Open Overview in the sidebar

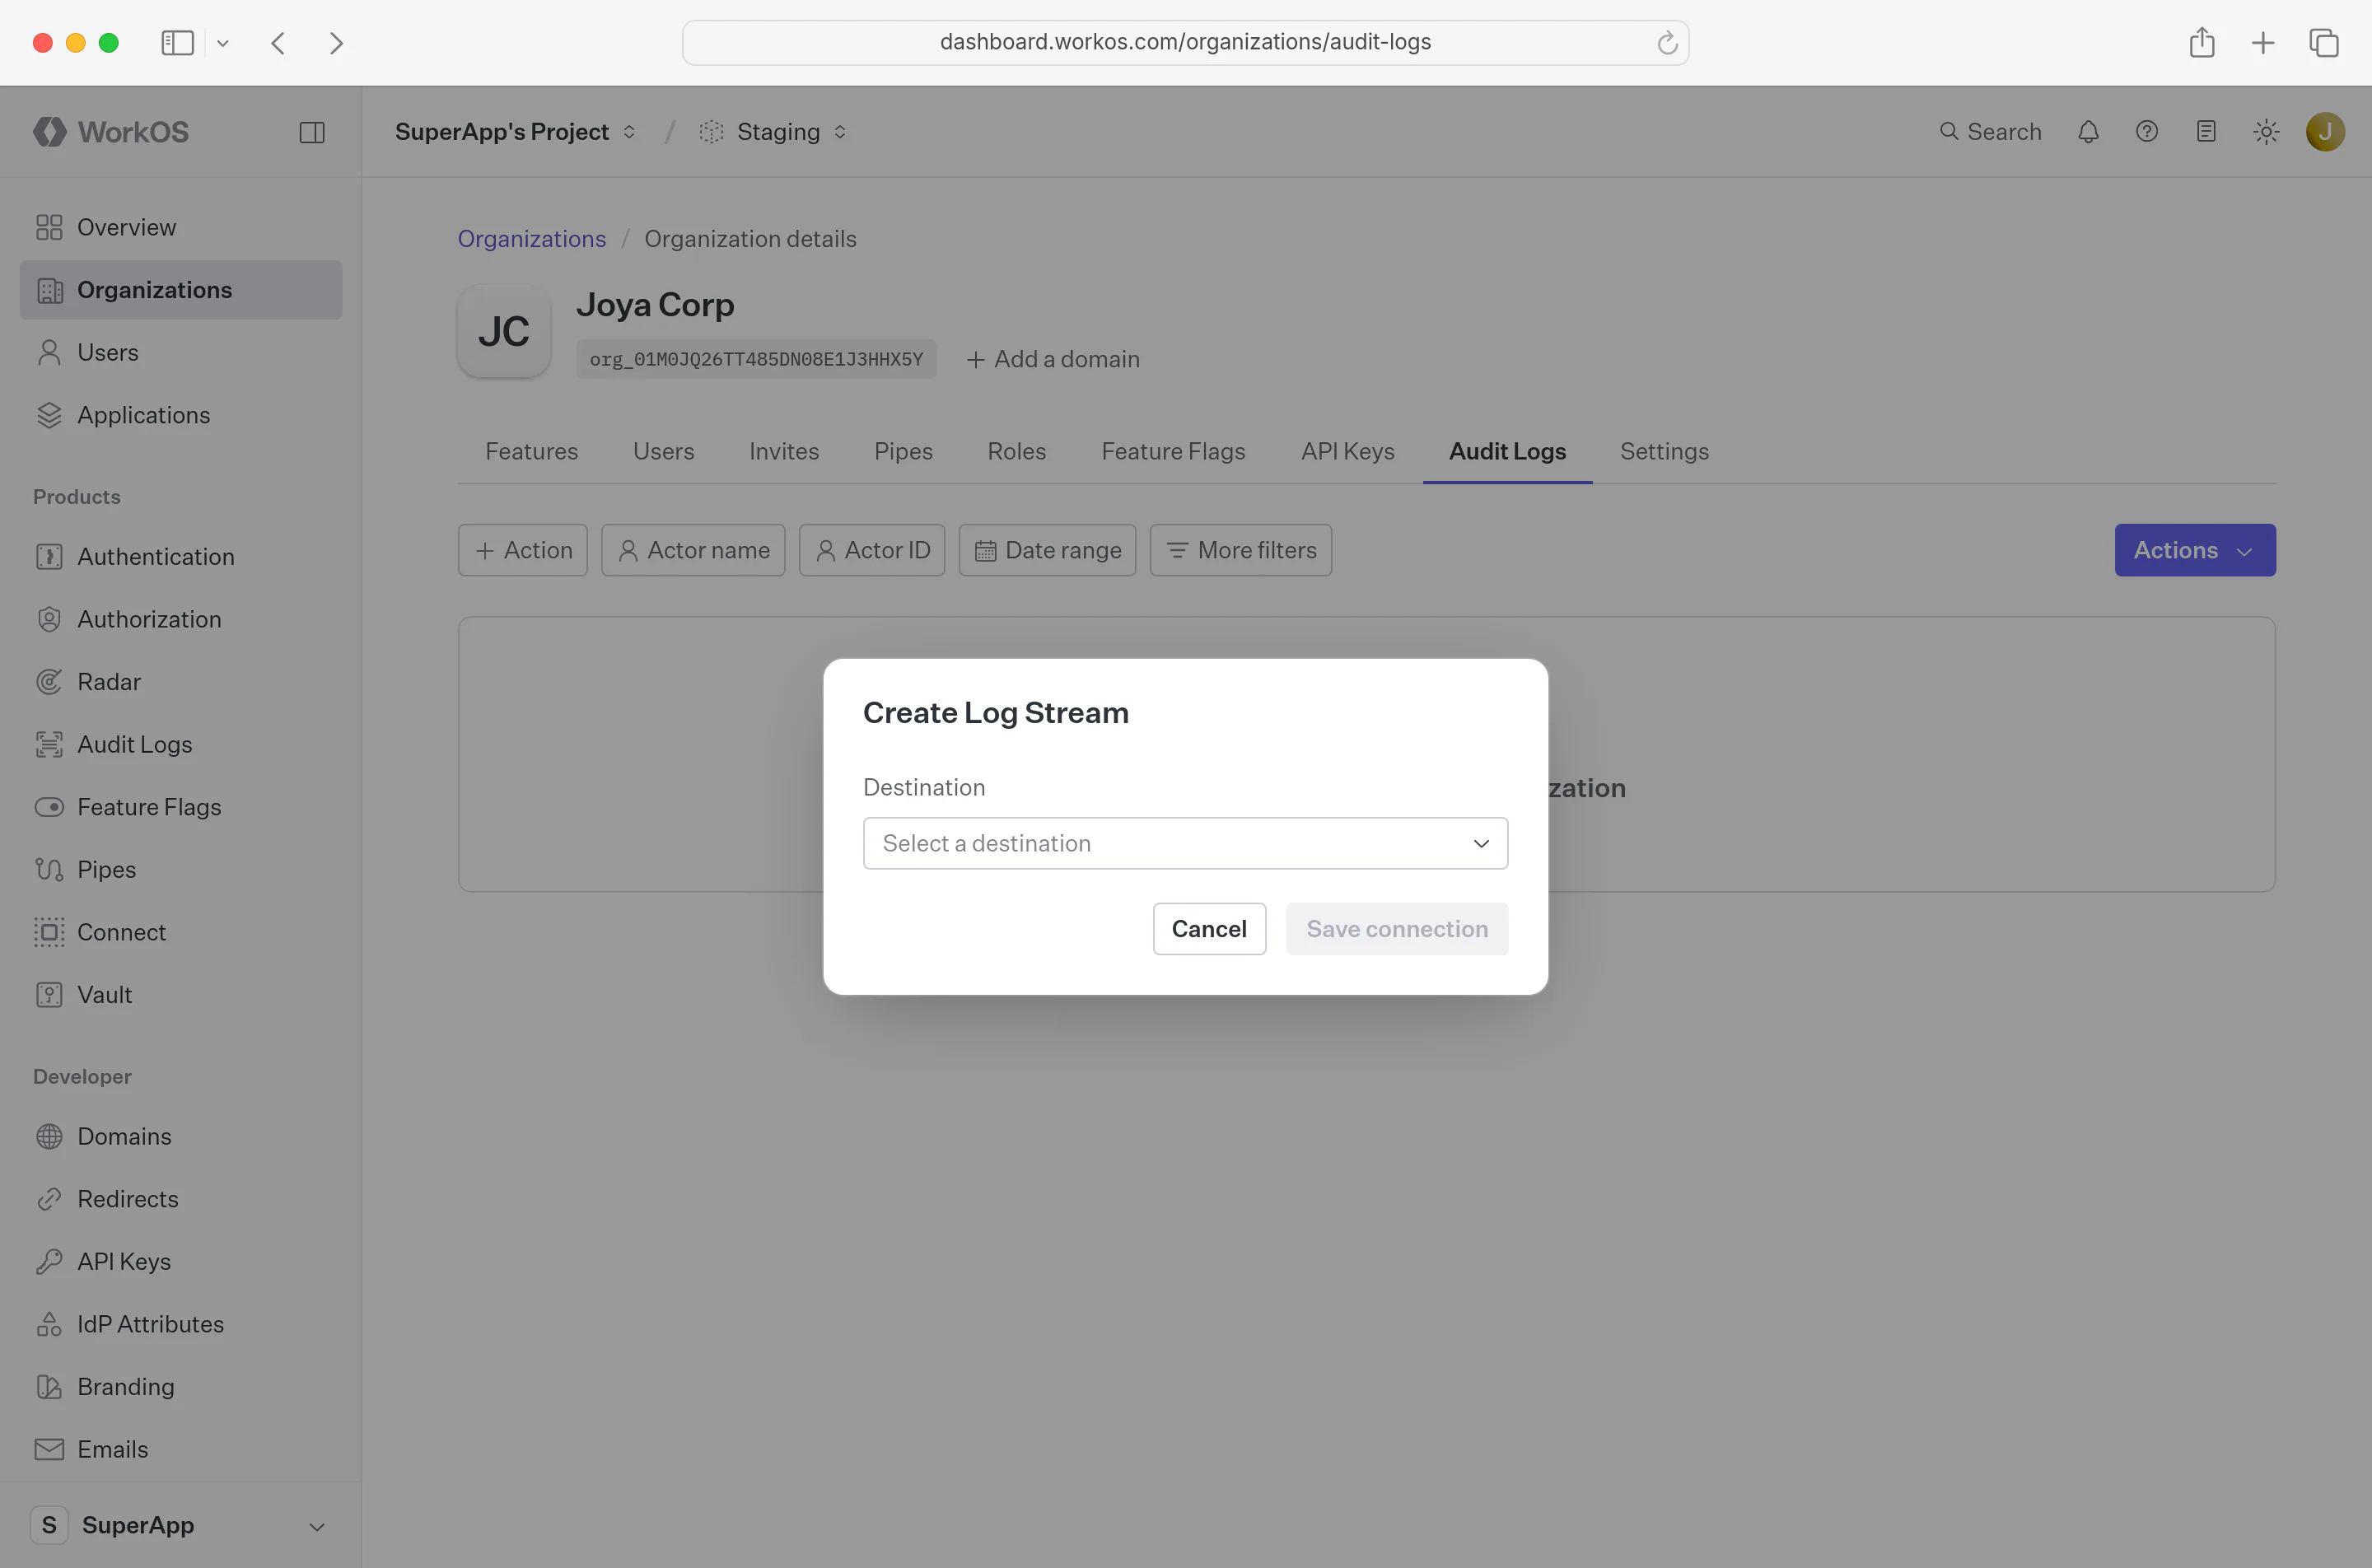181,227
